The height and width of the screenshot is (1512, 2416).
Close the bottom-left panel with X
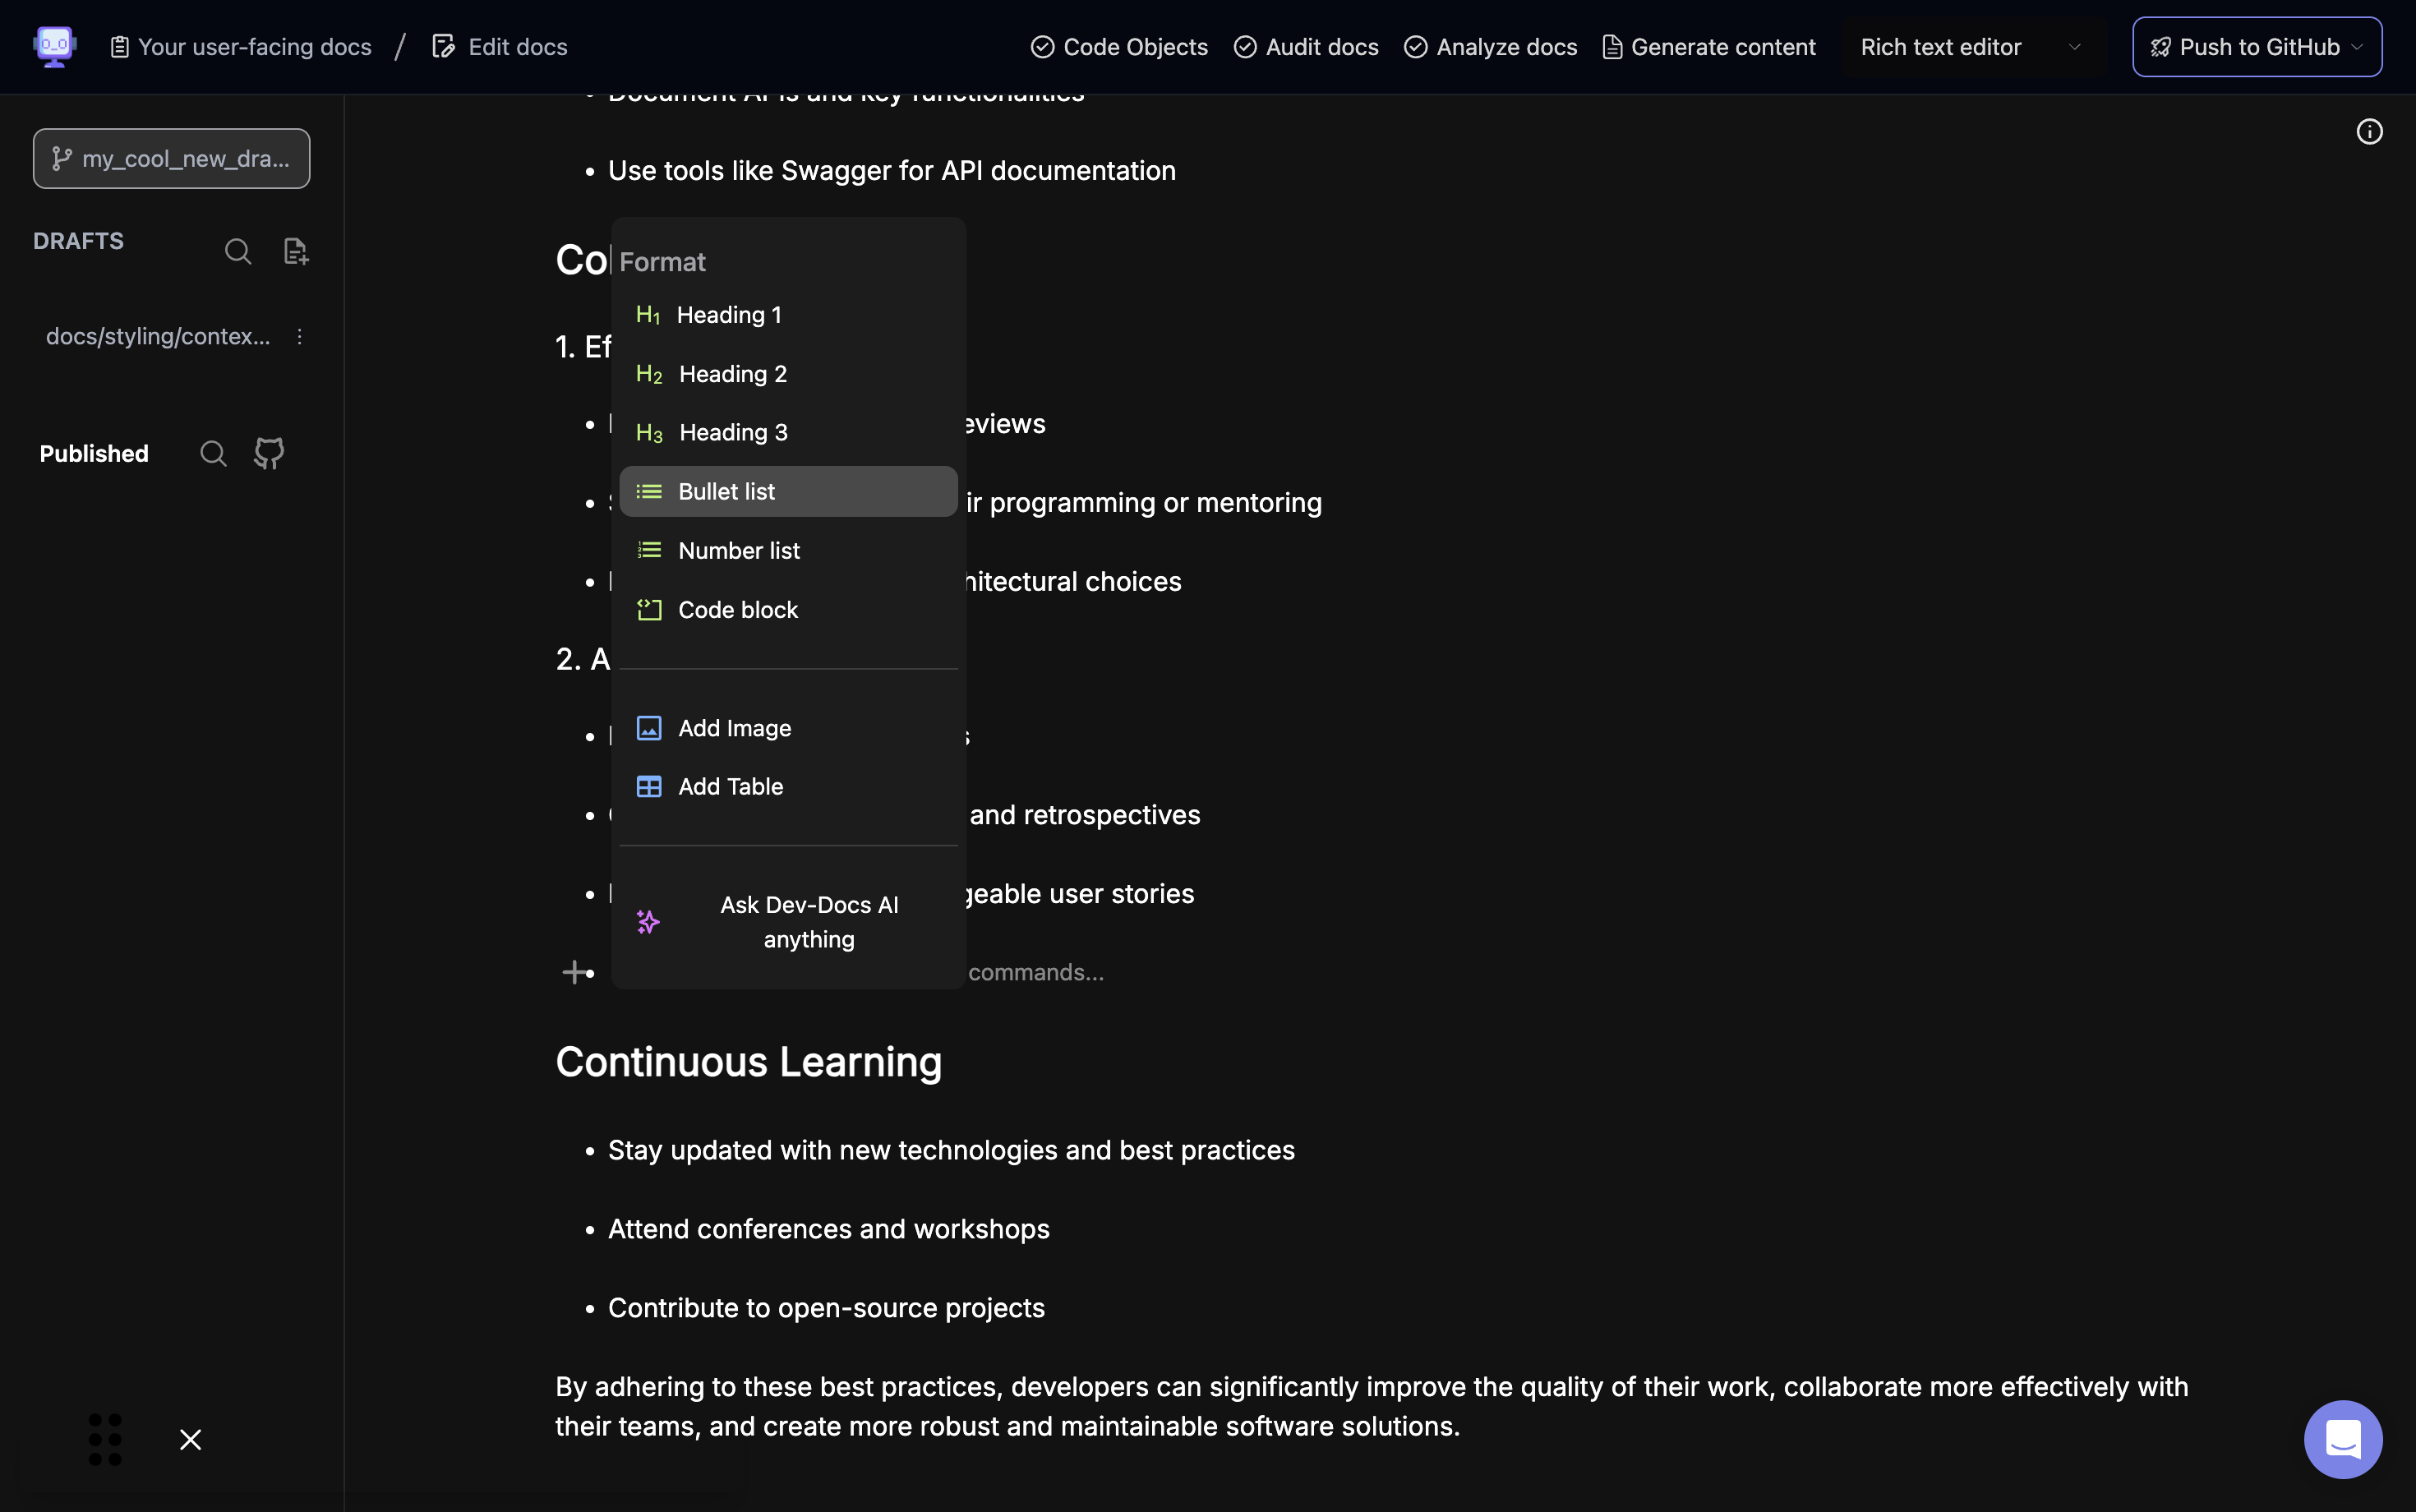point(190,1439)
